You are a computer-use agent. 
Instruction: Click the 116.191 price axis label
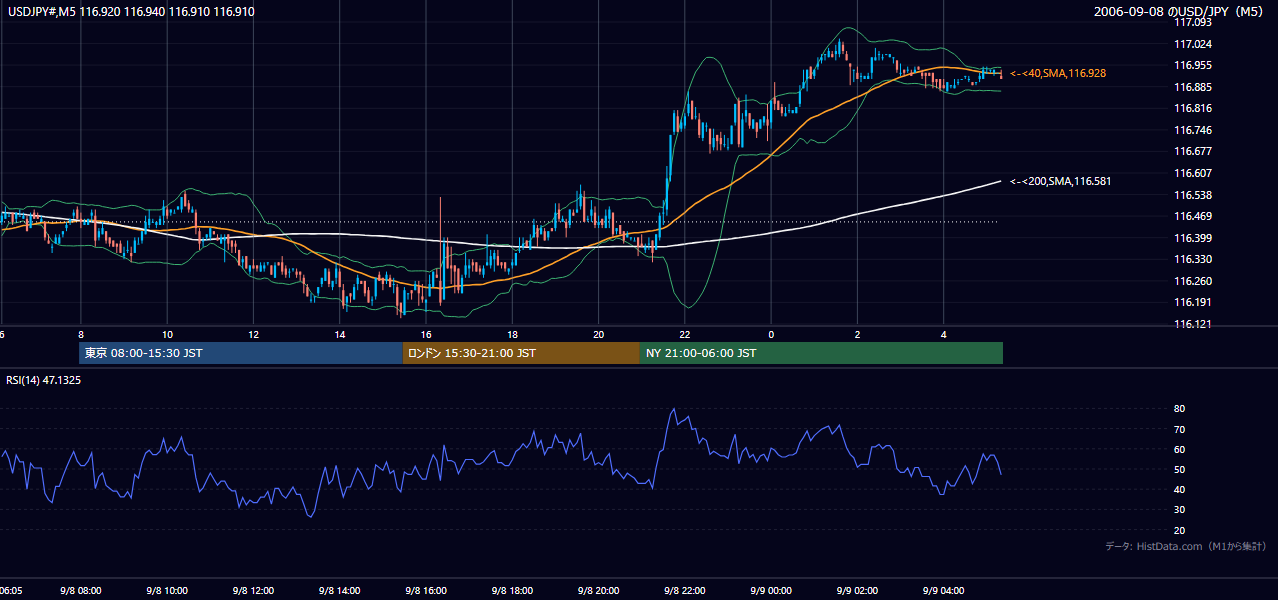click(x=1194, y=302)
